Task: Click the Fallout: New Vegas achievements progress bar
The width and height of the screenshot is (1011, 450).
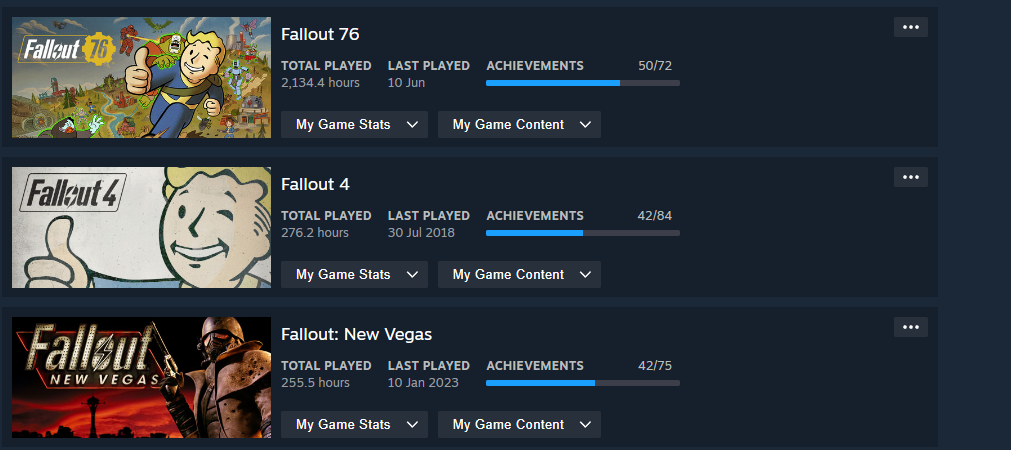Action: tap(583, 383)
